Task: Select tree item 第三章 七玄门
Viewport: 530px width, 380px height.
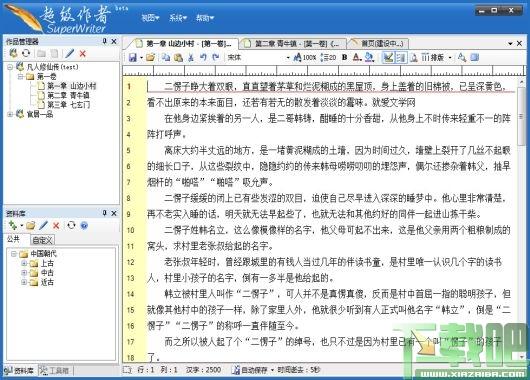Action: [68, 105]
